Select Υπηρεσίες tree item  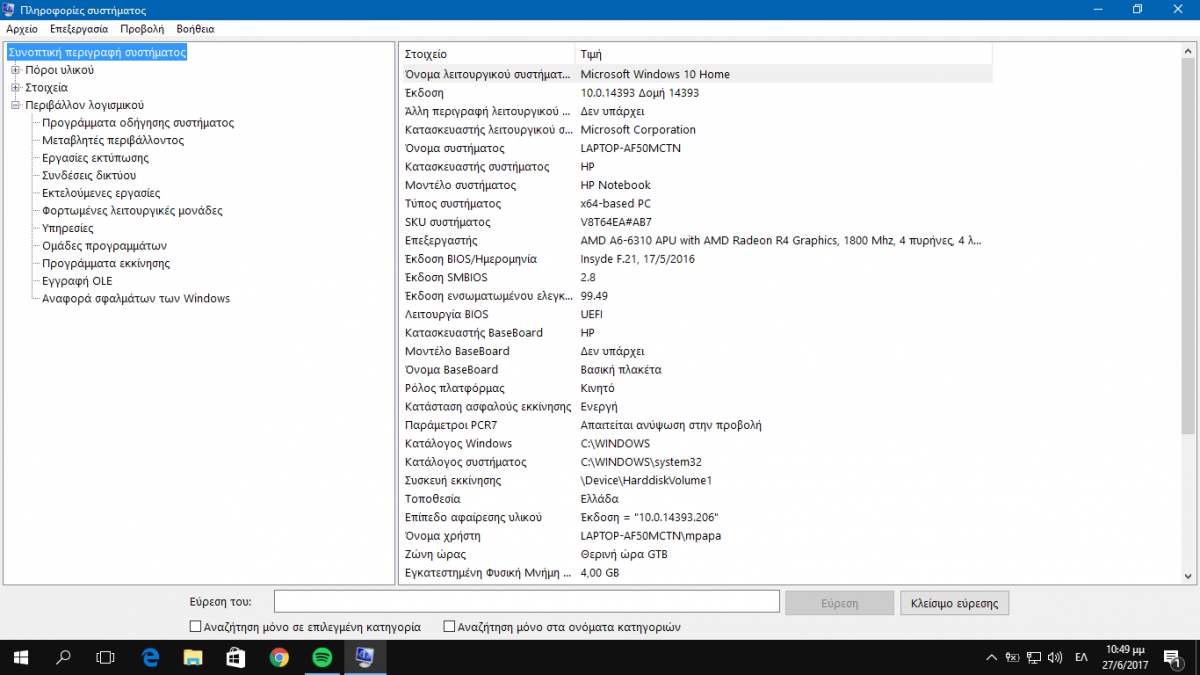(68, 228)
